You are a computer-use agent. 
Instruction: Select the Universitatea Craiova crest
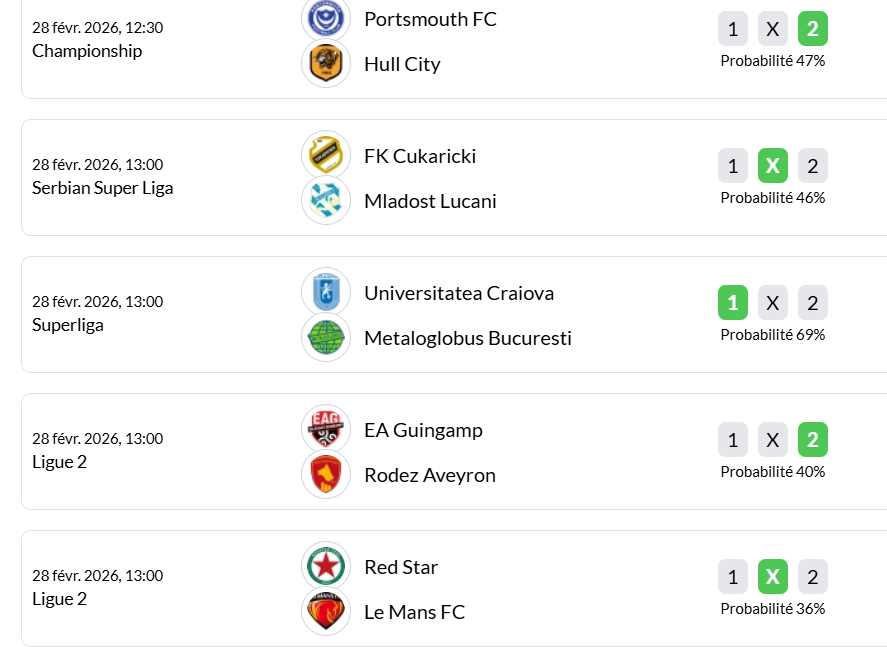[326, 292]
